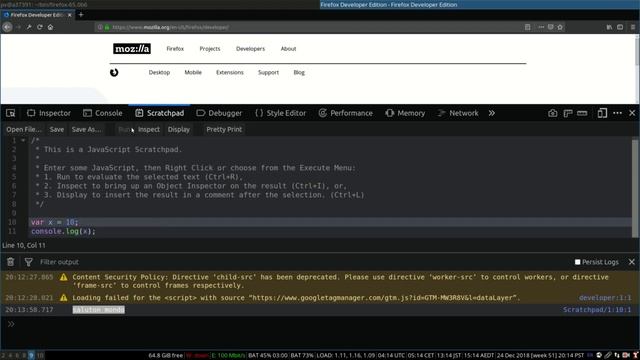Enable the Persist Logs checkbox
This screenshot has width=640, height=360.
(578, 262)
